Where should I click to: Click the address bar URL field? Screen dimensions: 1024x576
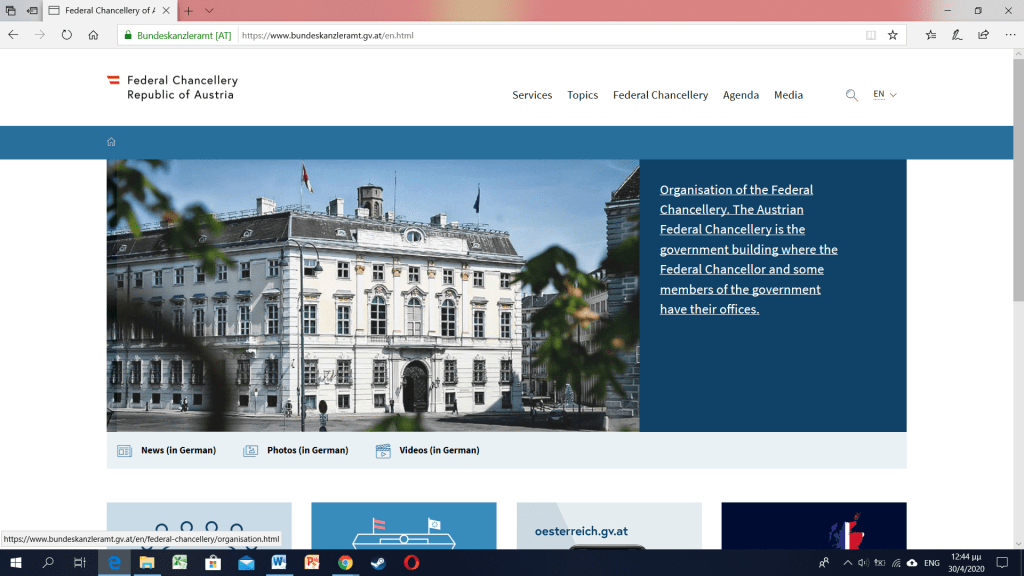pyautogui.click(x=550, y=35)
